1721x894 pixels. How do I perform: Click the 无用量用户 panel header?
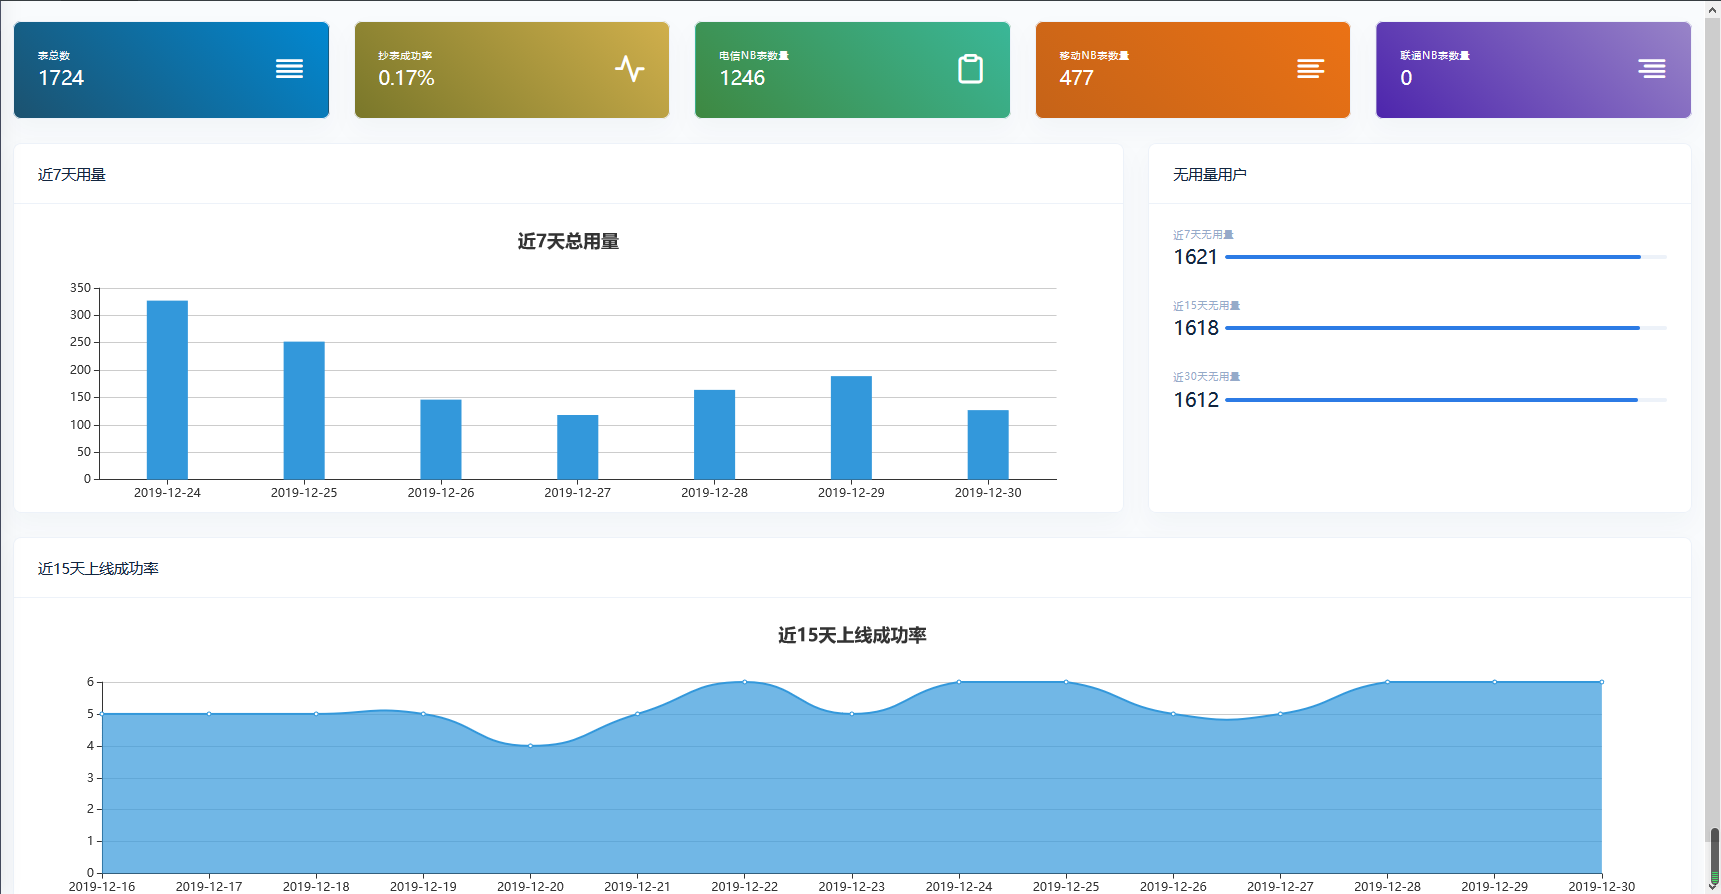1209,175
